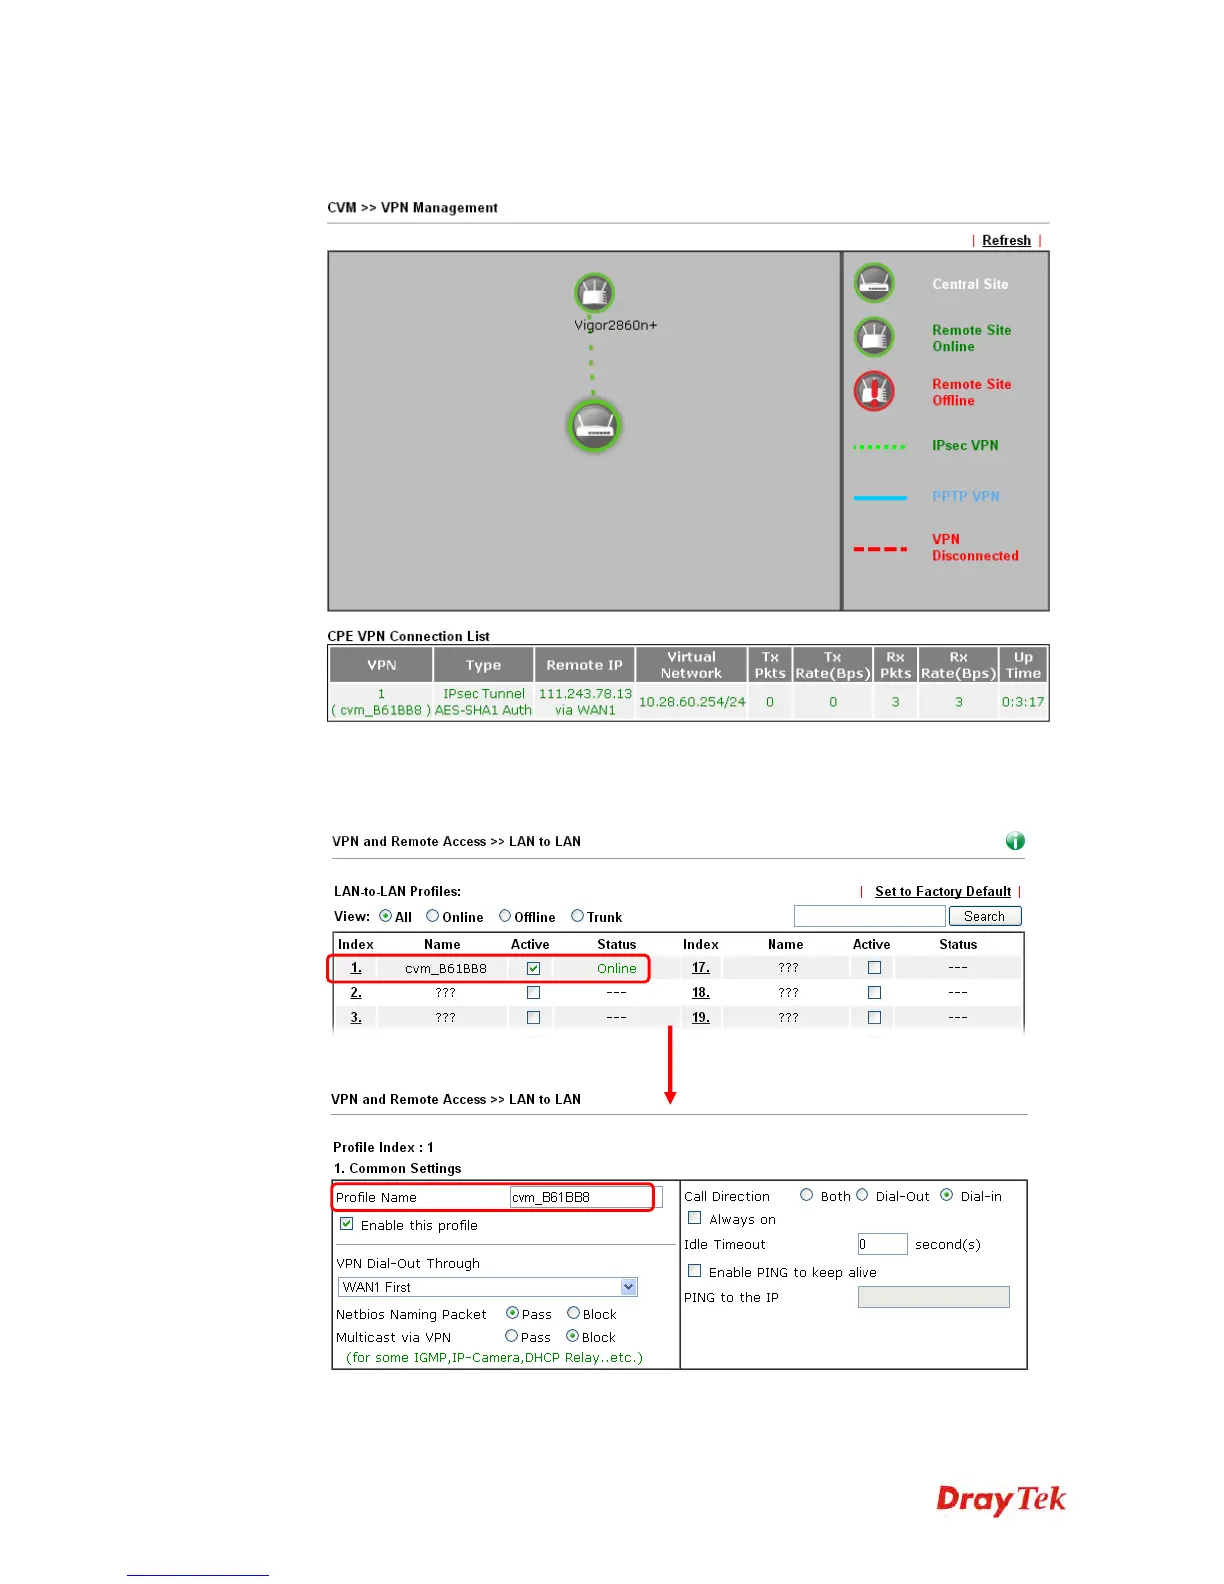Click the PING to the IP field
This screenshot has height=1584, width=1224.
(x=934, y=1297)
